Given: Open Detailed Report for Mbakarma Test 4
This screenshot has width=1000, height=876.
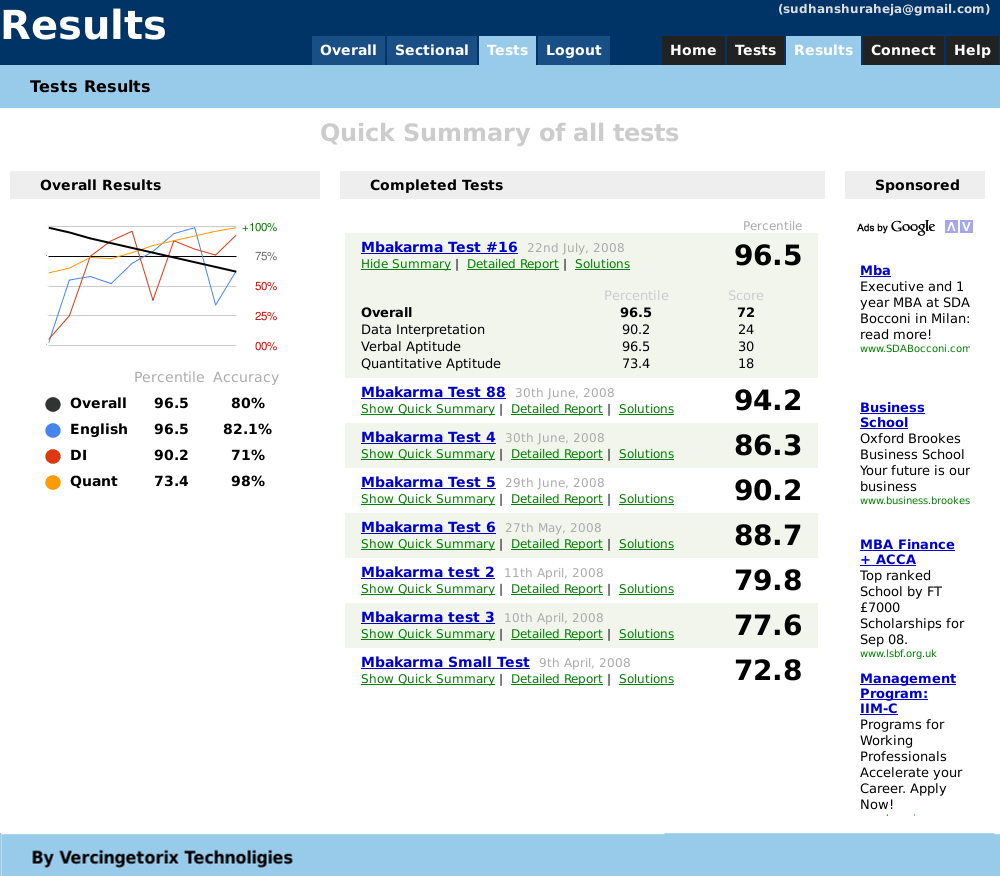Looking at the screenshot, I should tap(557, 454).
